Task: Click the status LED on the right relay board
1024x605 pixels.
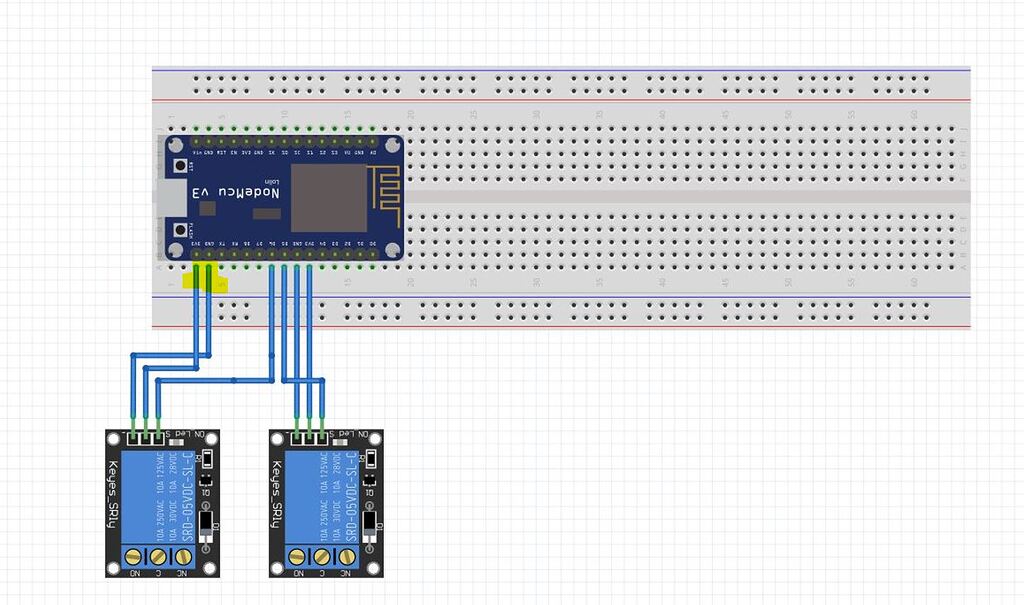Action: (x=373, y=460)
